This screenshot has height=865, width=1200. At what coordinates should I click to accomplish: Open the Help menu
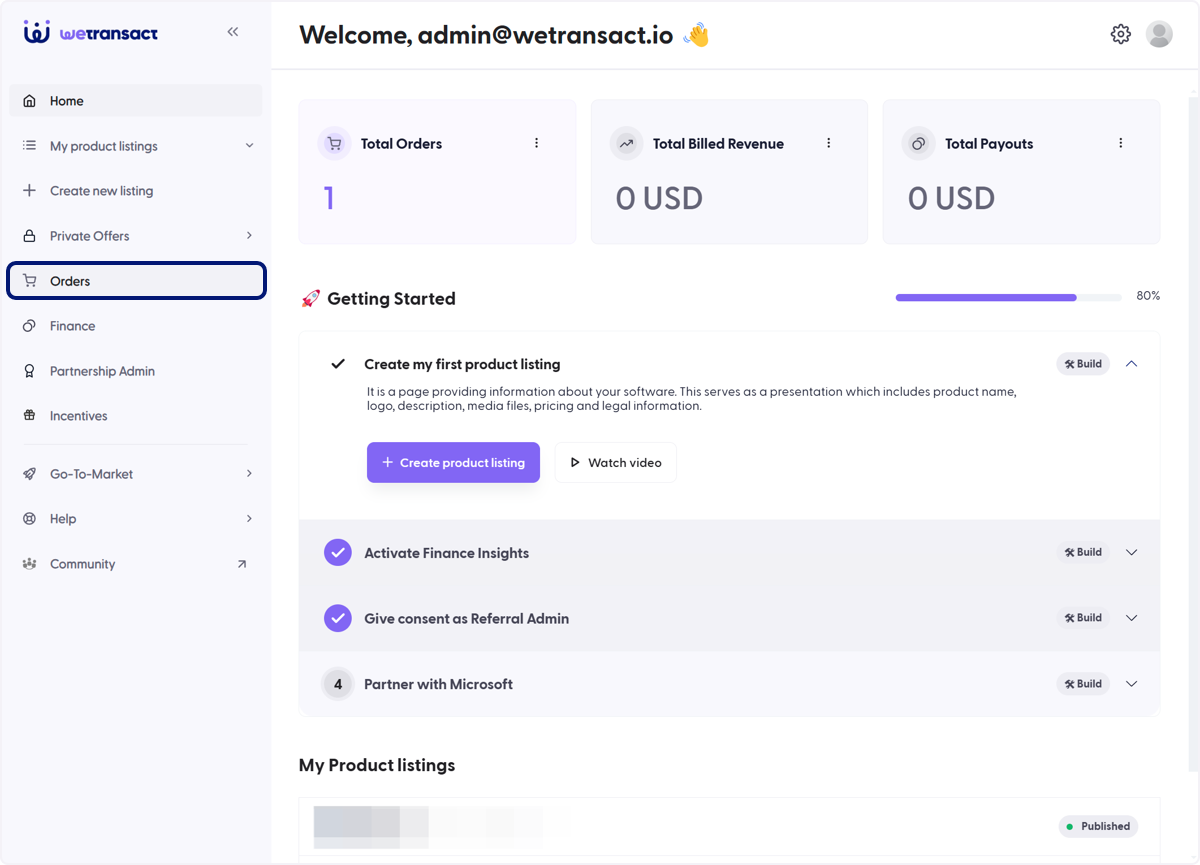point(136,519)
